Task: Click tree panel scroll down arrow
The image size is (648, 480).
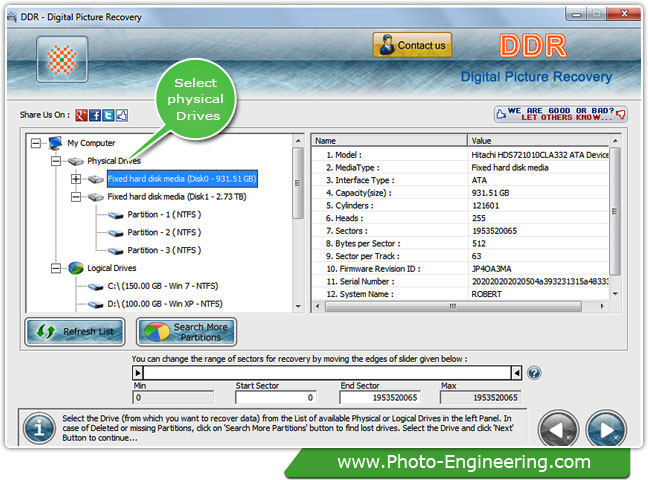Action: (x=298, y=307)
